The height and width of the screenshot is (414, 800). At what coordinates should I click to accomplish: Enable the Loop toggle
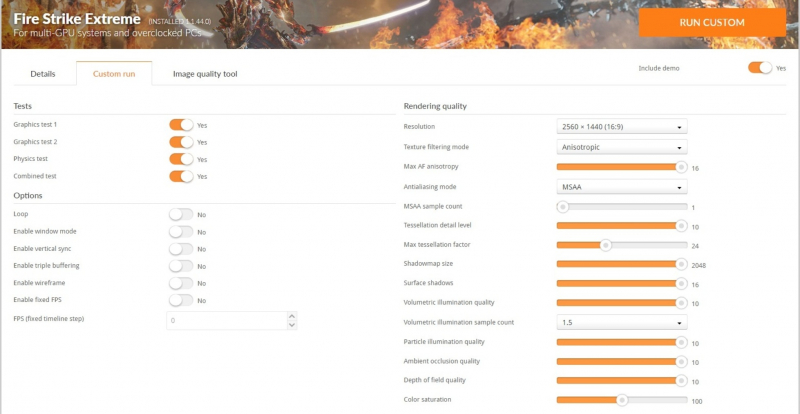point(181,214)
